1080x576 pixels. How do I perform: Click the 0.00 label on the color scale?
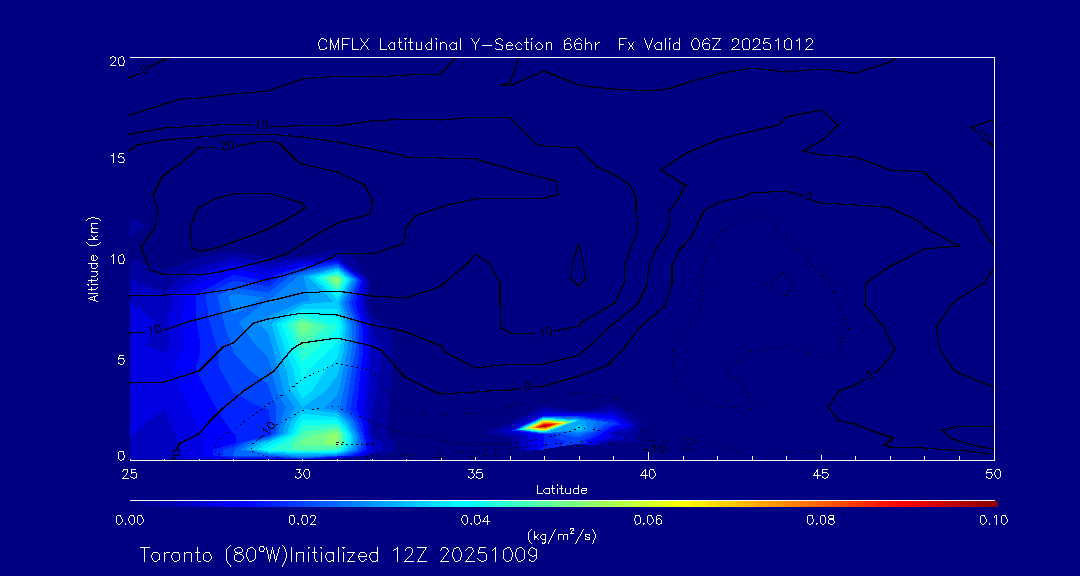(x=130, y=520)
